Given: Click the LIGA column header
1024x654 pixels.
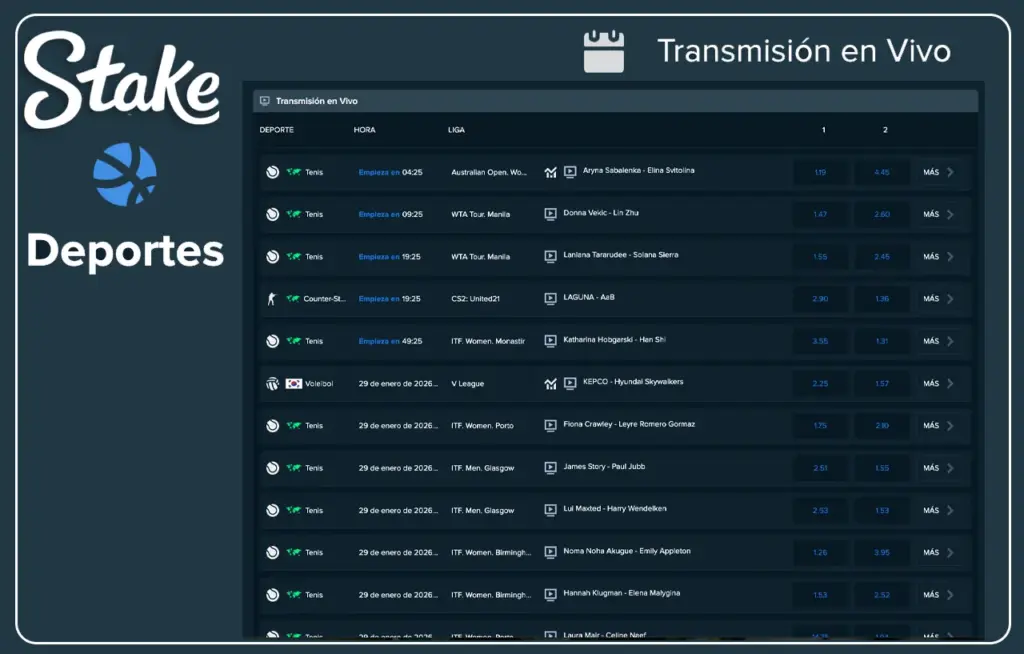Looking at the screenshot, I should click(x=456, y=130).
